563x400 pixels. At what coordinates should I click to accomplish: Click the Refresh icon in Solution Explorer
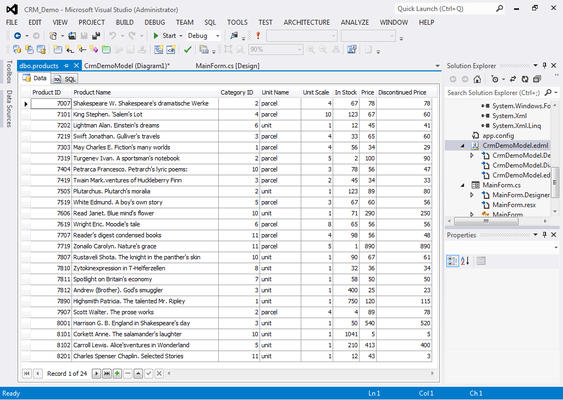click(525, 79)
